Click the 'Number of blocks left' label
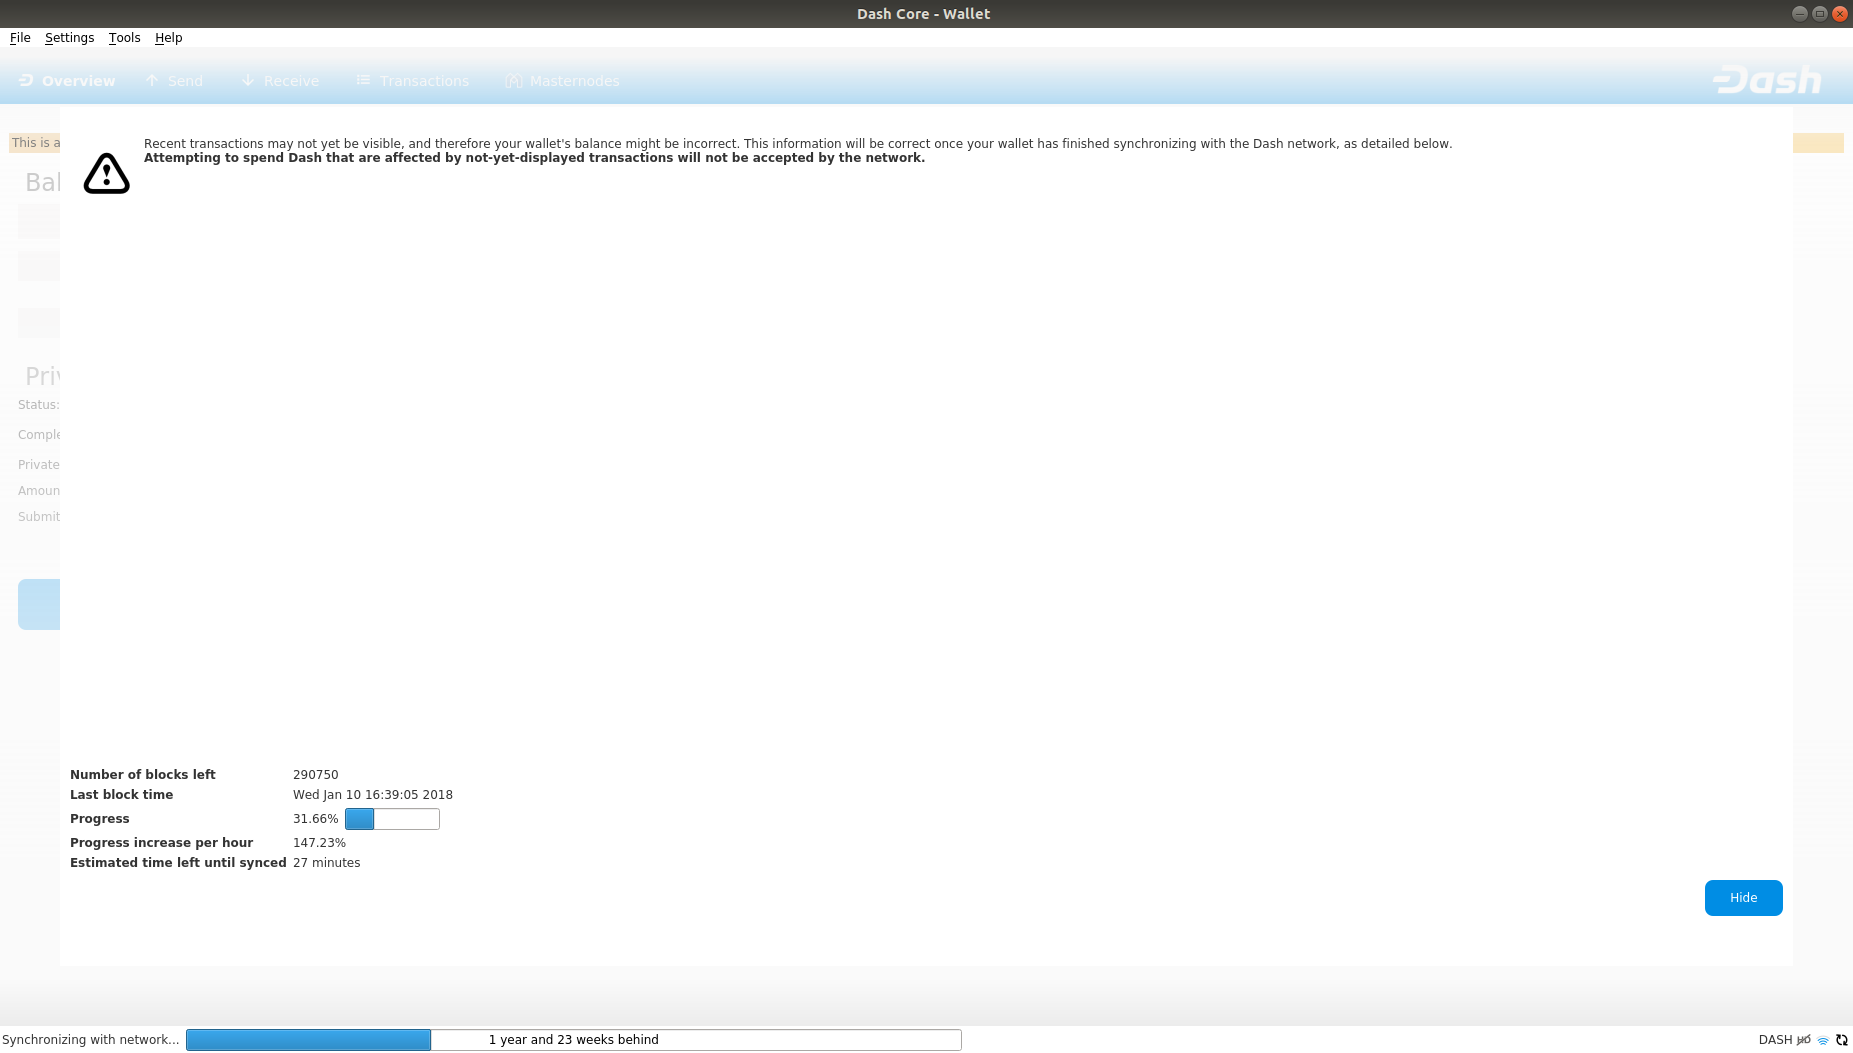 (x=143, y=775)
